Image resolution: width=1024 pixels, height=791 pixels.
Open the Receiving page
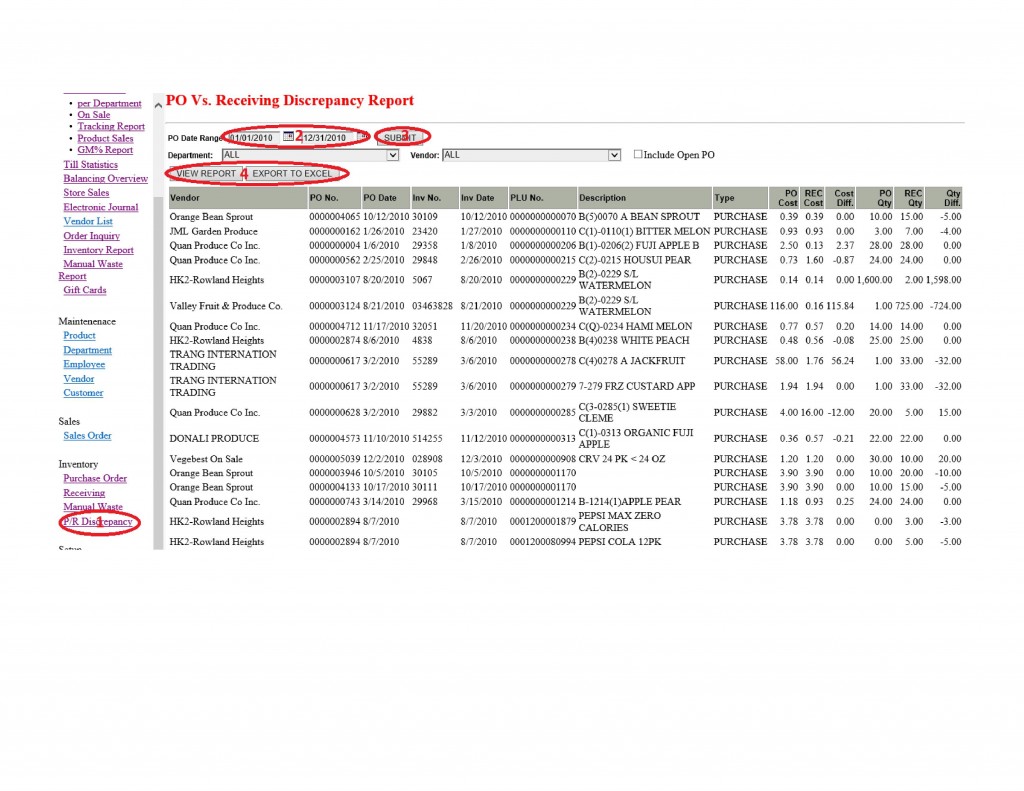click(x=83, y=492)
